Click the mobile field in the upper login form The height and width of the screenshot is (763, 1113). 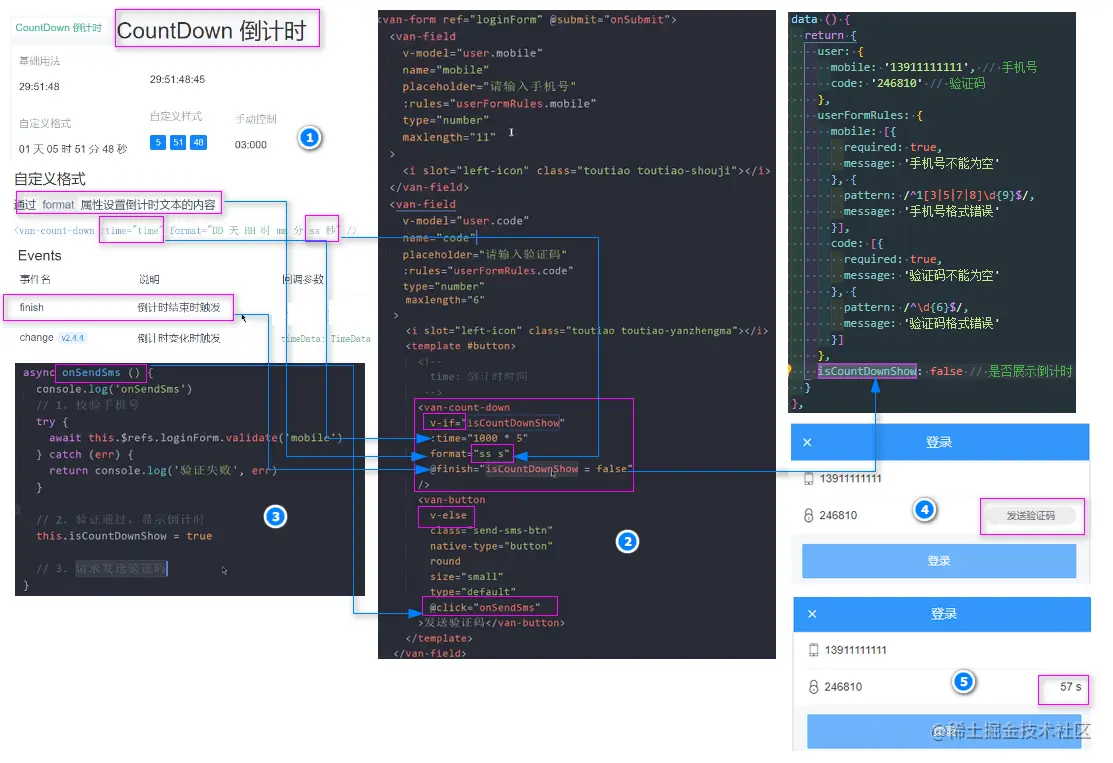click(850, 478)
